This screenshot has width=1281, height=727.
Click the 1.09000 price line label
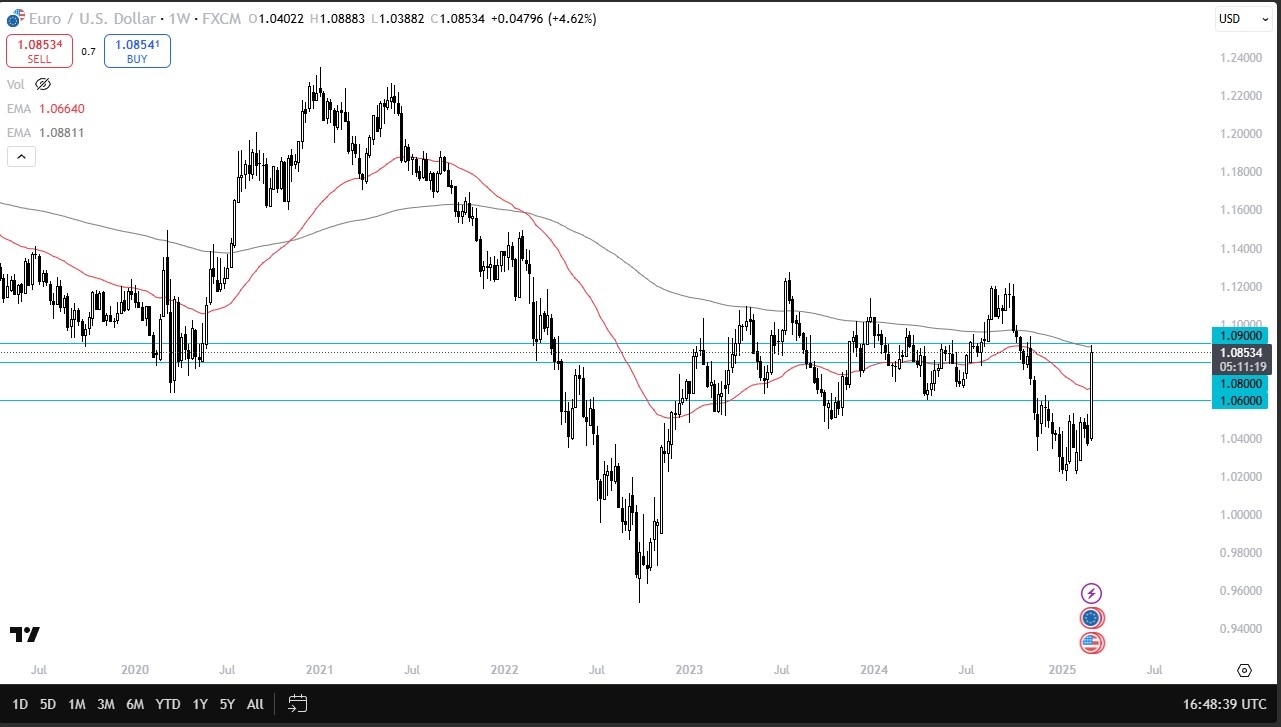pos(1239,335)
